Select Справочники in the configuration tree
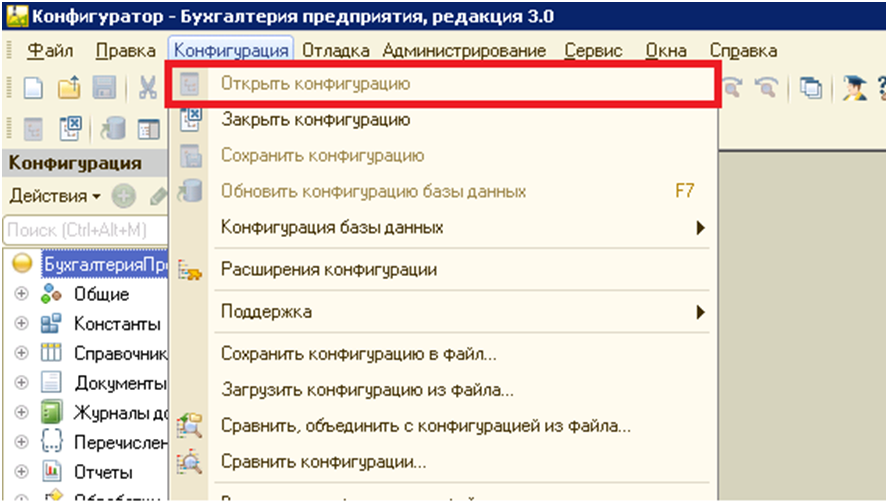888x504 pixels. tap(121, 353)
